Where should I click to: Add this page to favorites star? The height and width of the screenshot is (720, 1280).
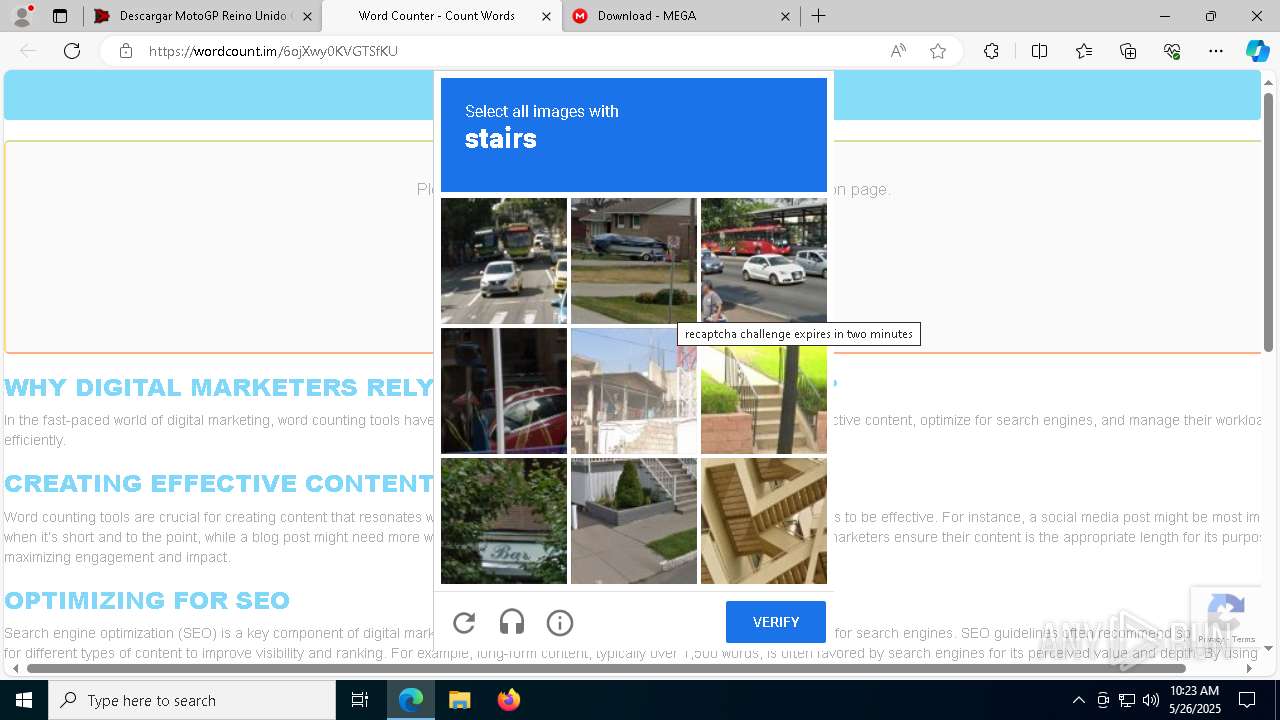point(938,51)
